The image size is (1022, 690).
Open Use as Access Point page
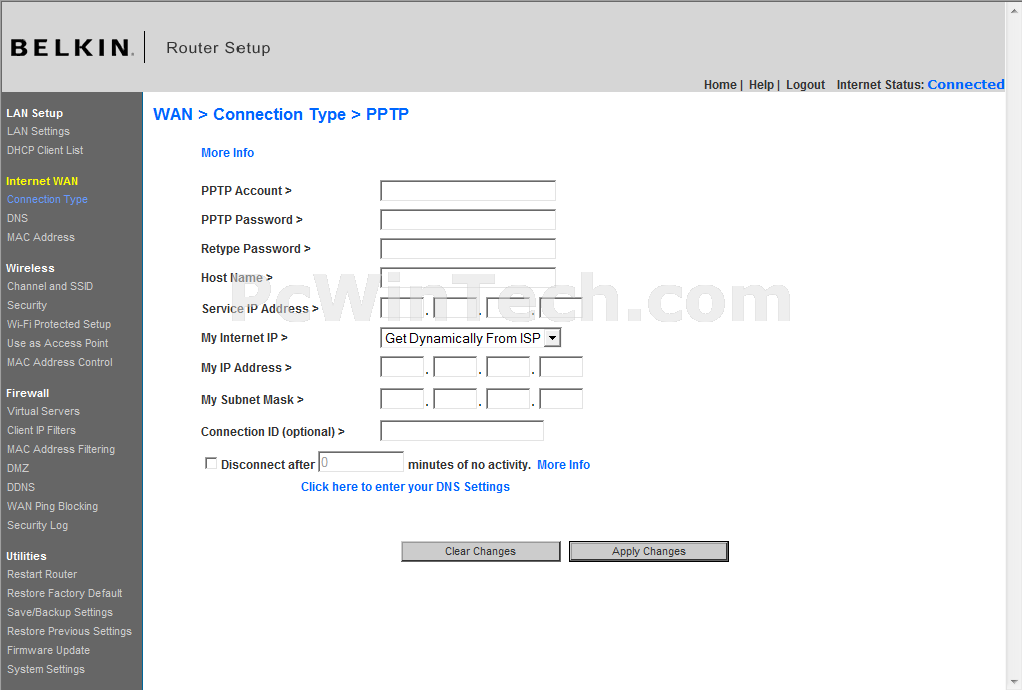pos(57,343)
